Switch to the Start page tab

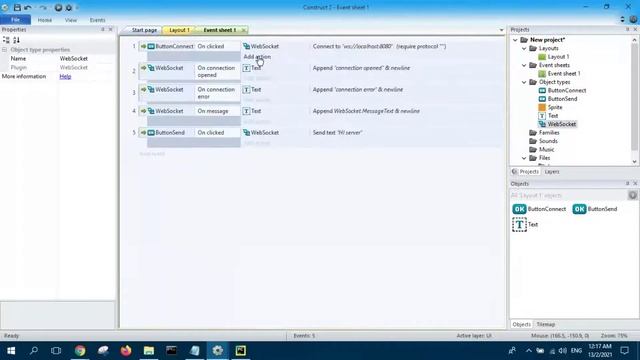click(x=144, y=30)
